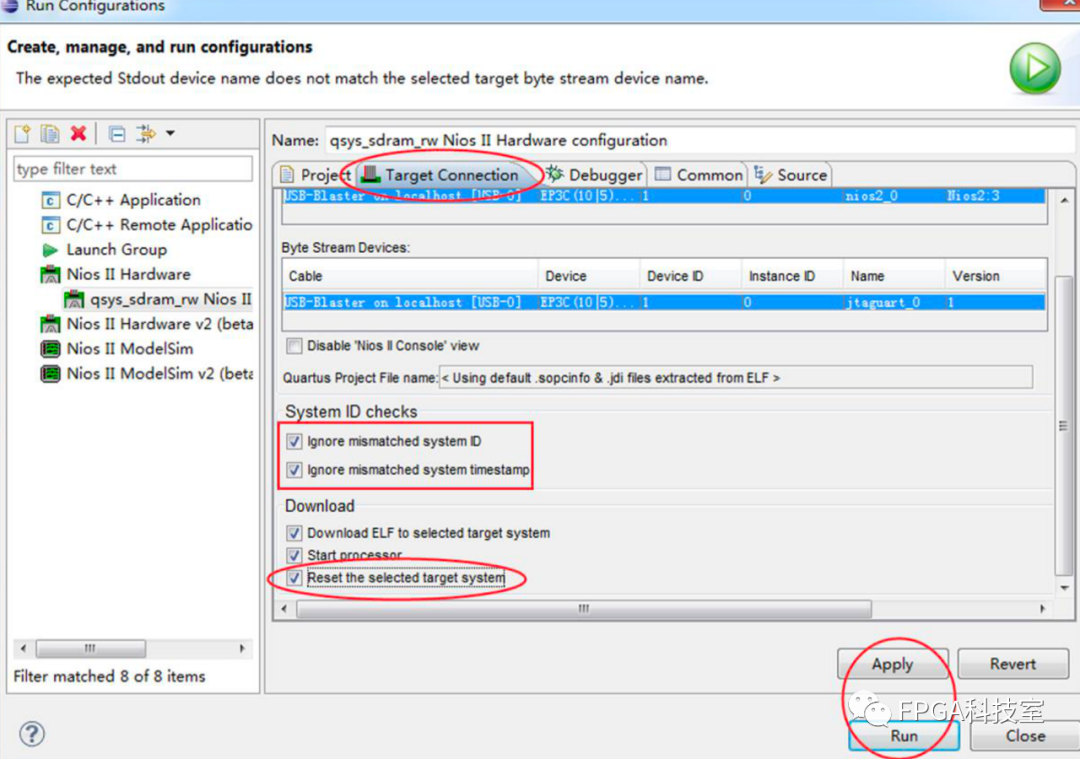Click the Collapse All icon
The image size is (1080, 759).
coord(117,134)
